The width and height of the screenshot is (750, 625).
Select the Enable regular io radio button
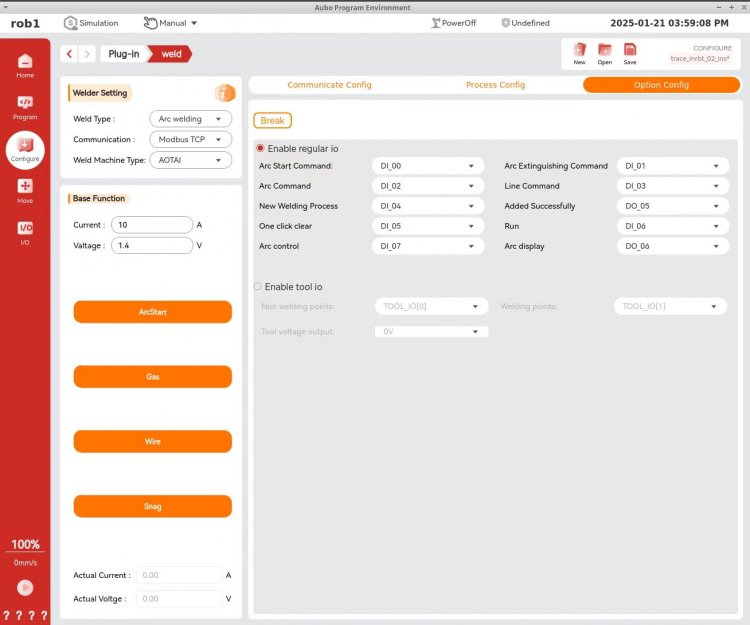[x=260, y=148]
